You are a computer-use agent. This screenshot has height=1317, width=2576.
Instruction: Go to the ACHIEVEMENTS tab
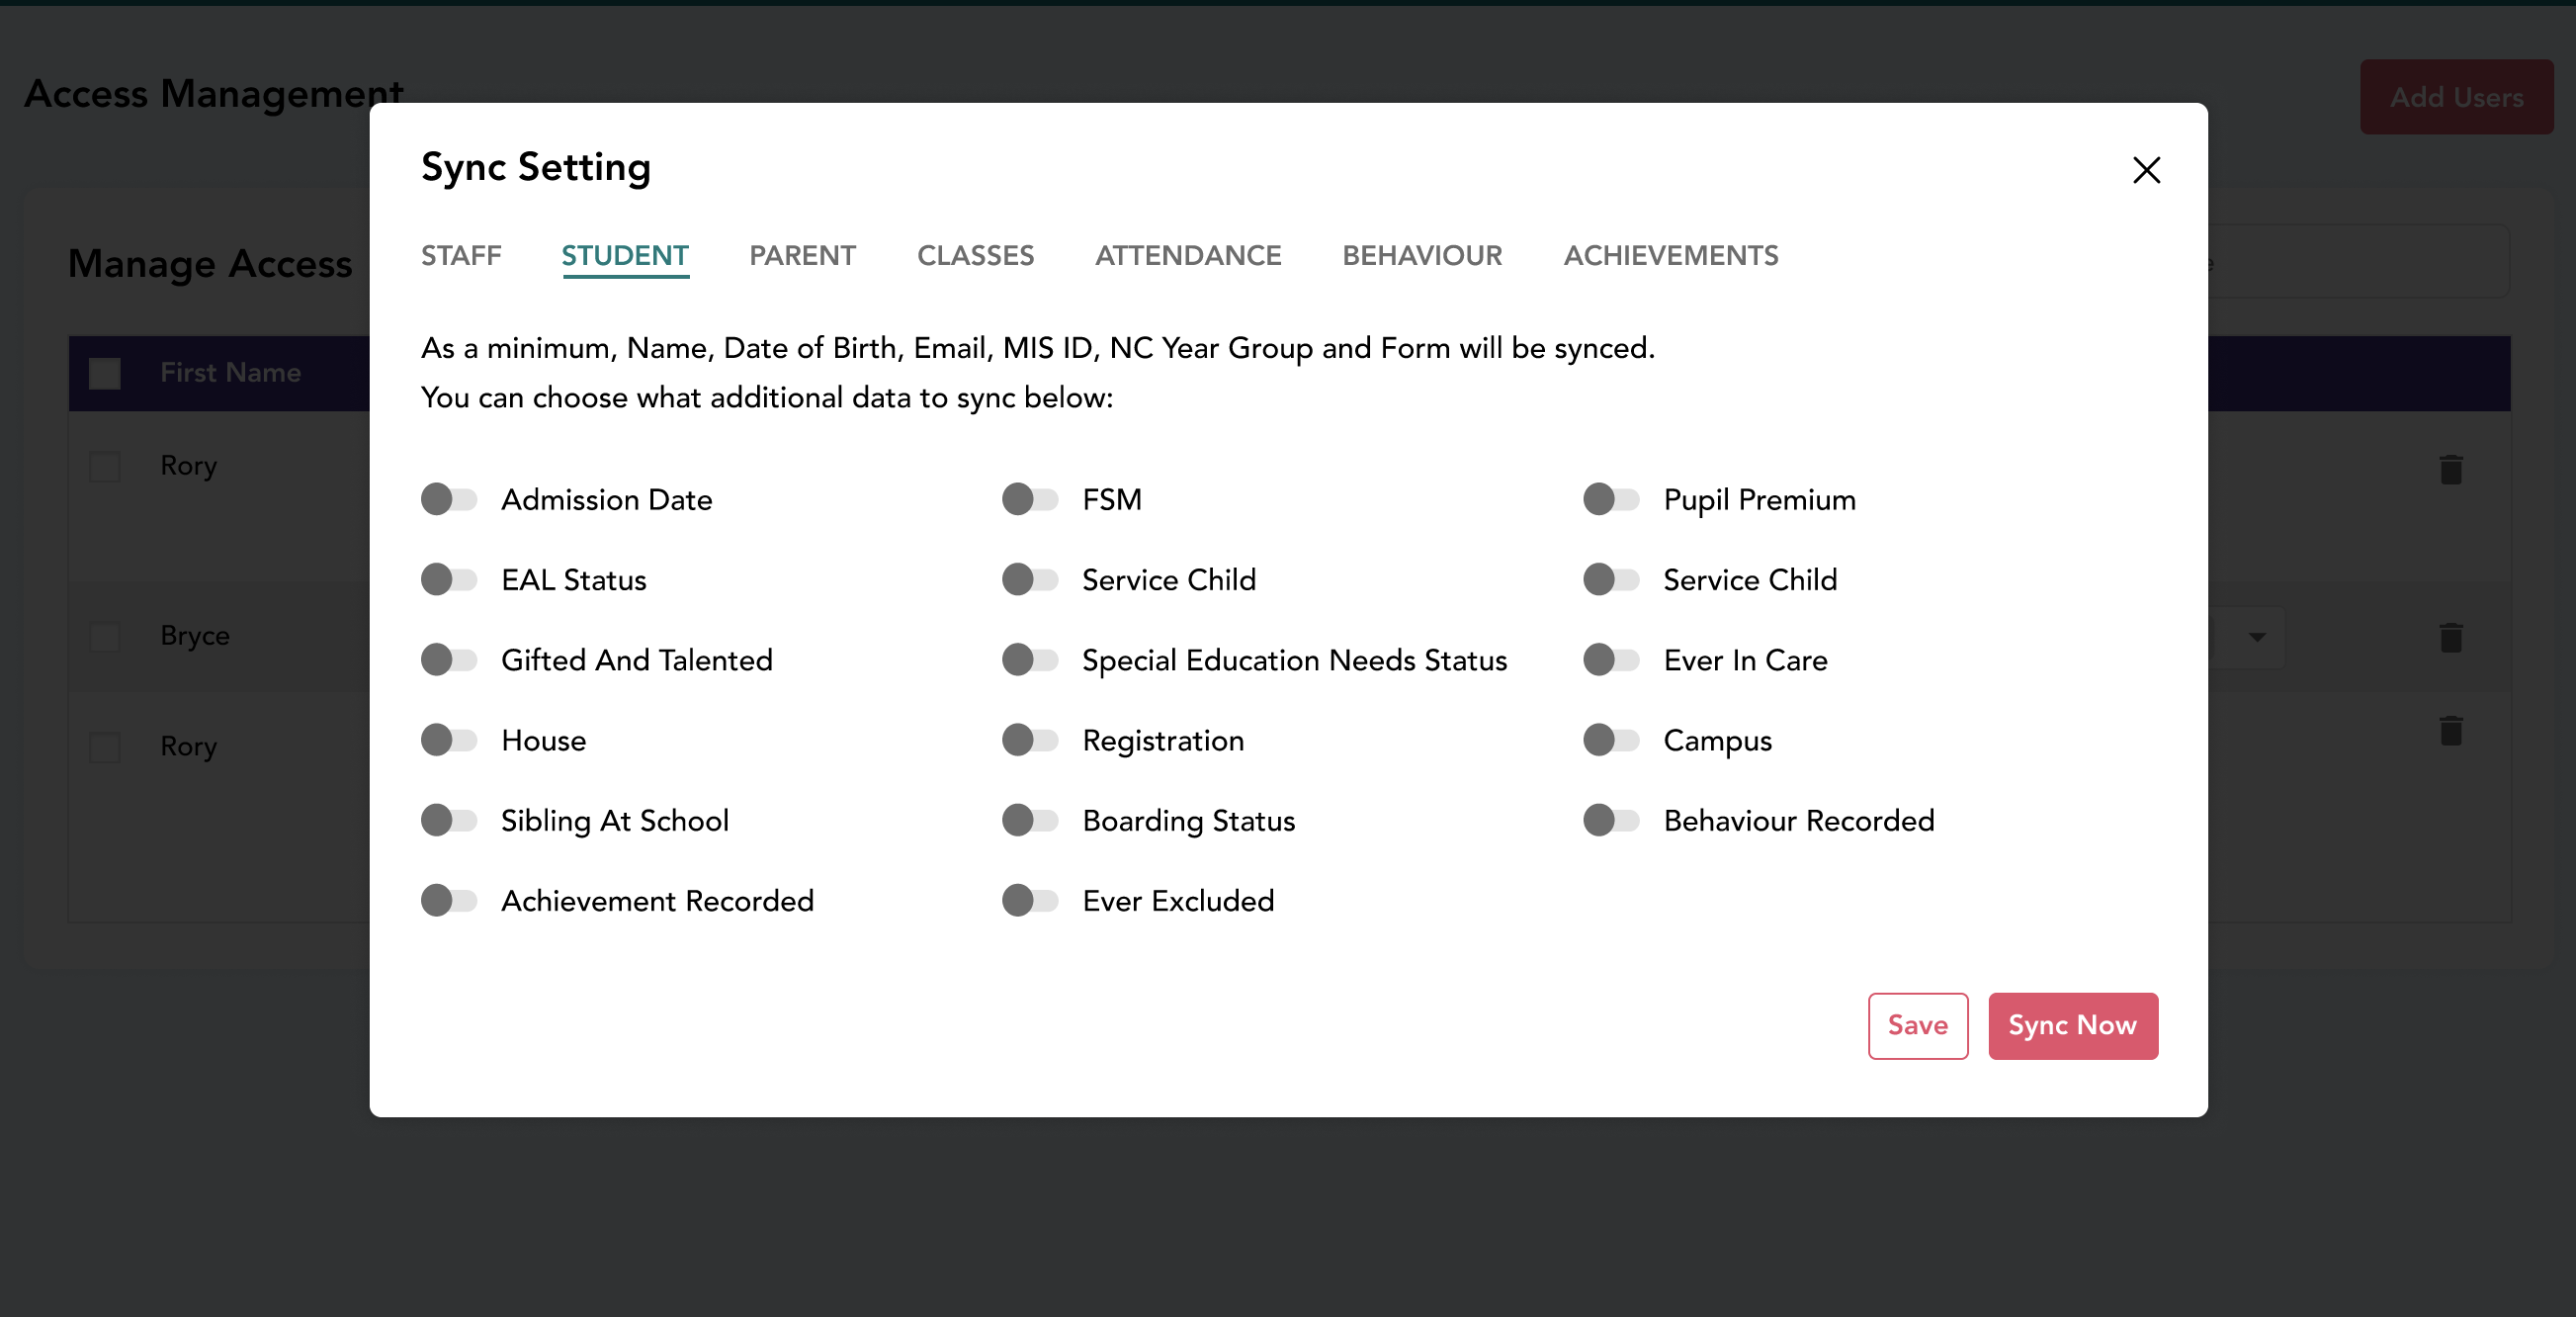(1670, 256)
